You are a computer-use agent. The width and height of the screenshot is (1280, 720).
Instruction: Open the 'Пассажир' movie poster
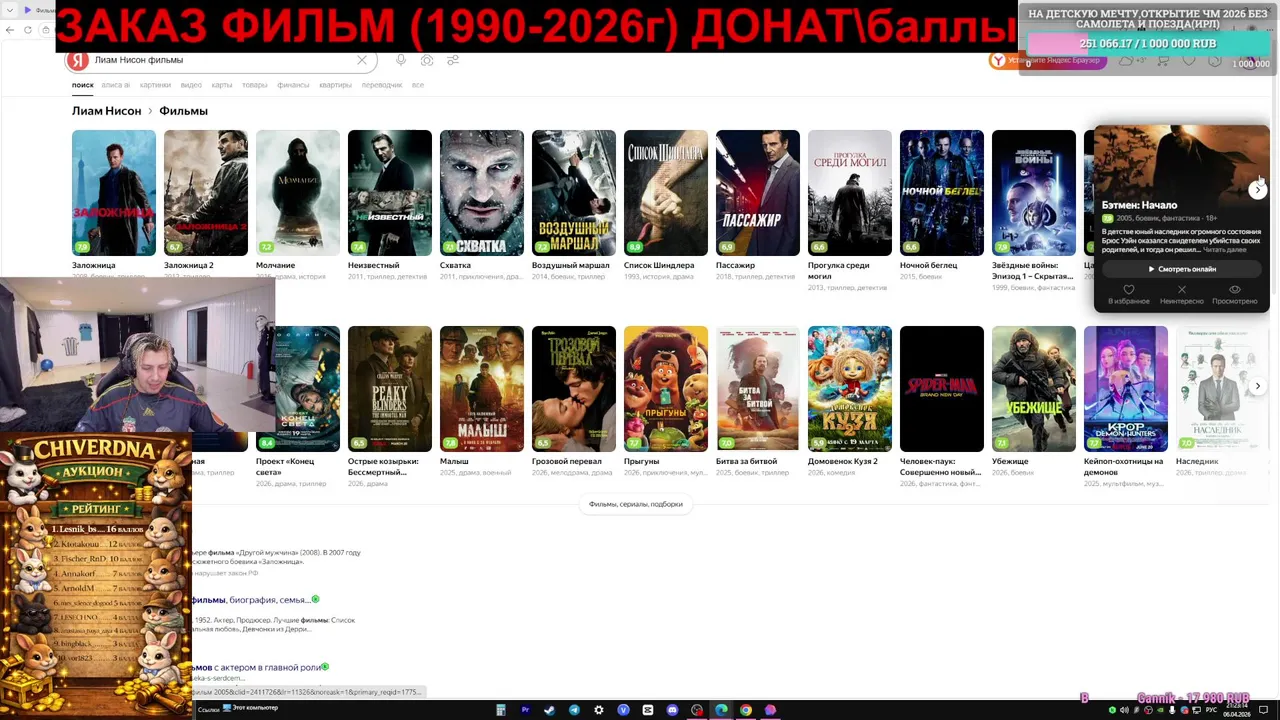coord(758,193)
